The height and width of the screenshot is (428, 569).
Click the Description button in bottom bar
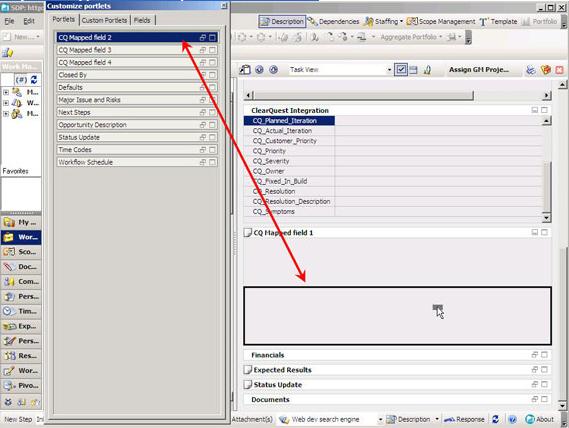pos(408,420)
